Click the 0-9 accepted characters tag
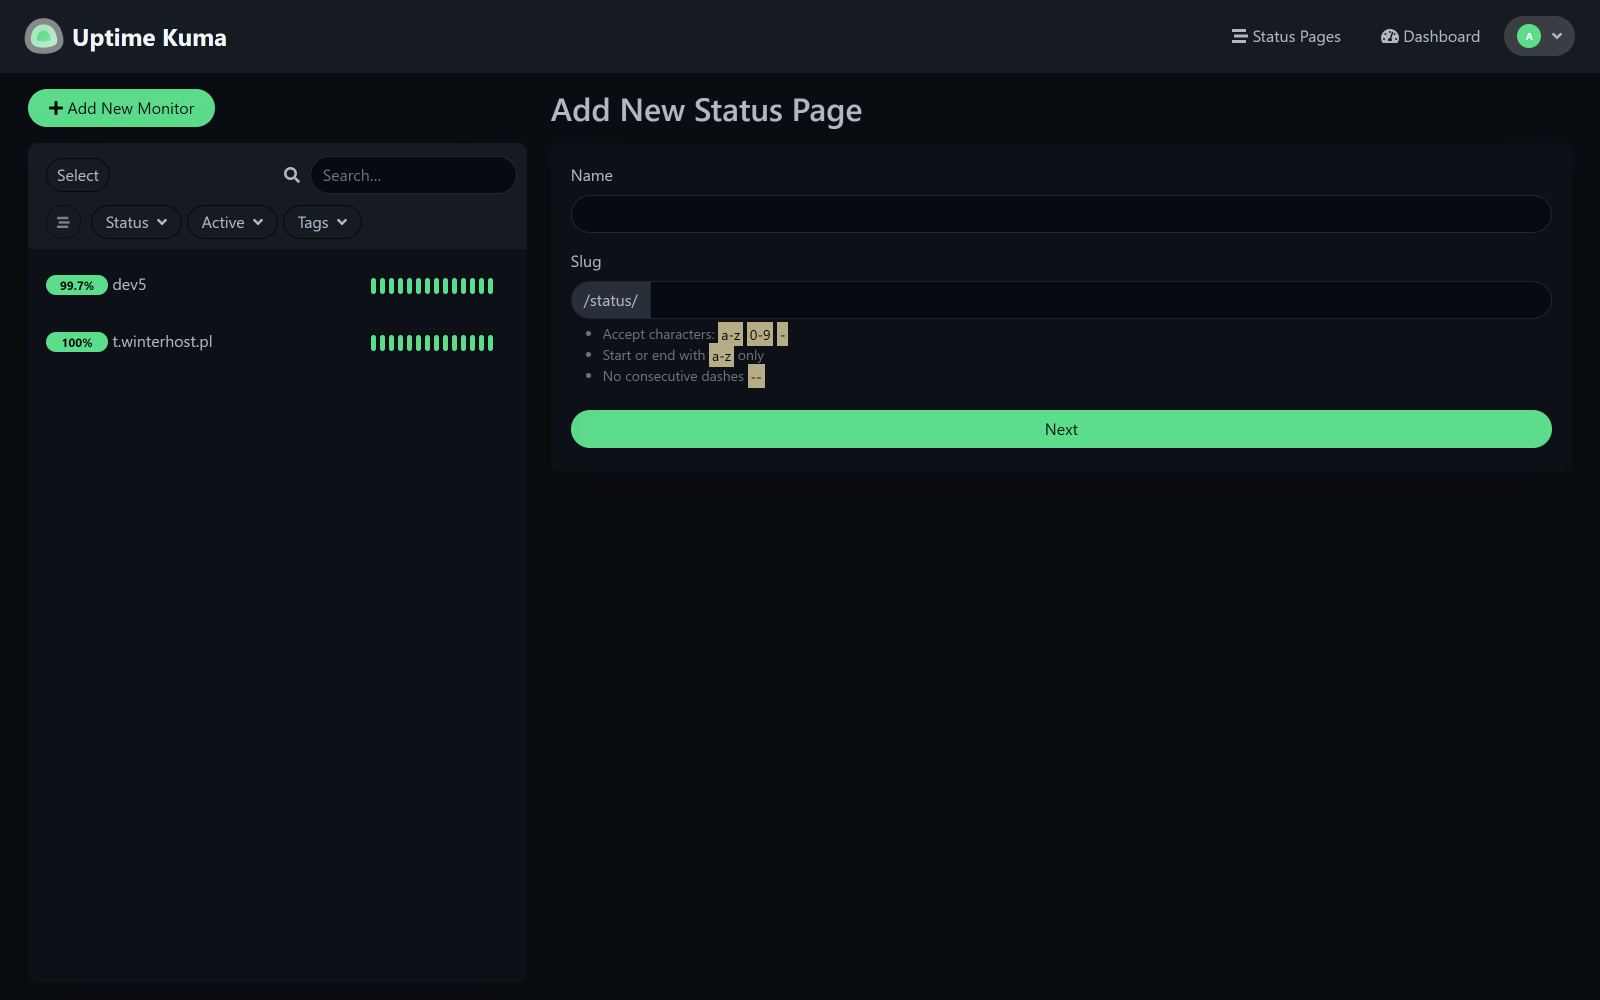This screenshot has width=1600, height=1000. click(760, 335)
